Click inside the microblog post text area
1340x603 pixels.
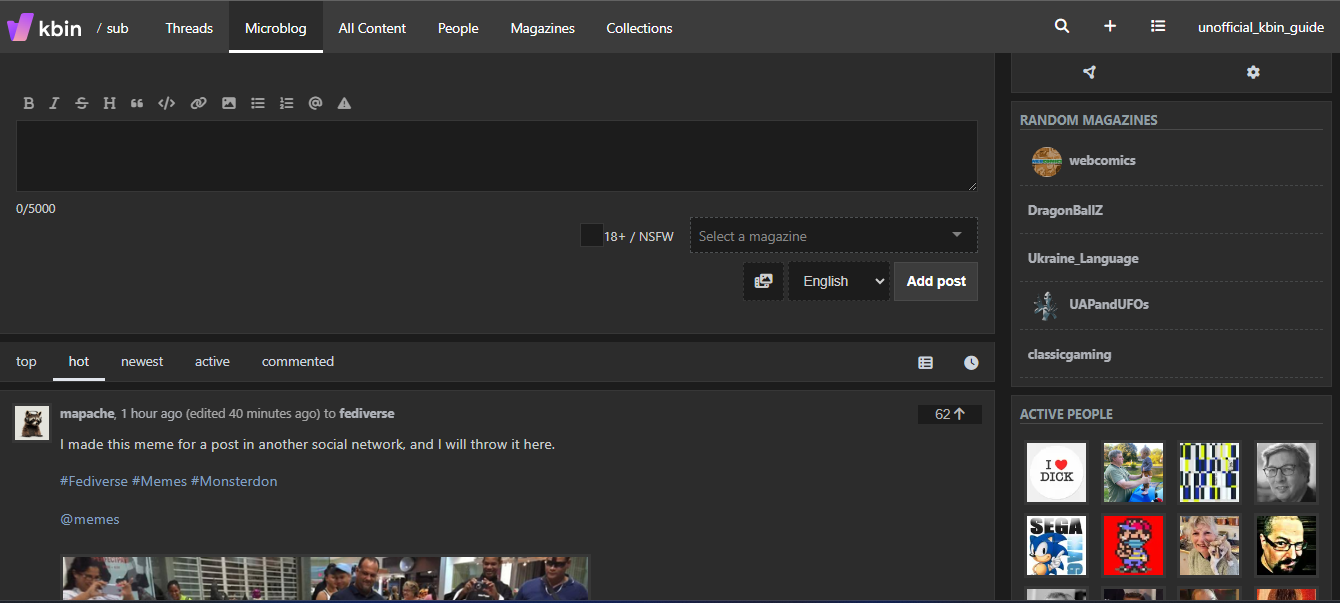[496, 156]
